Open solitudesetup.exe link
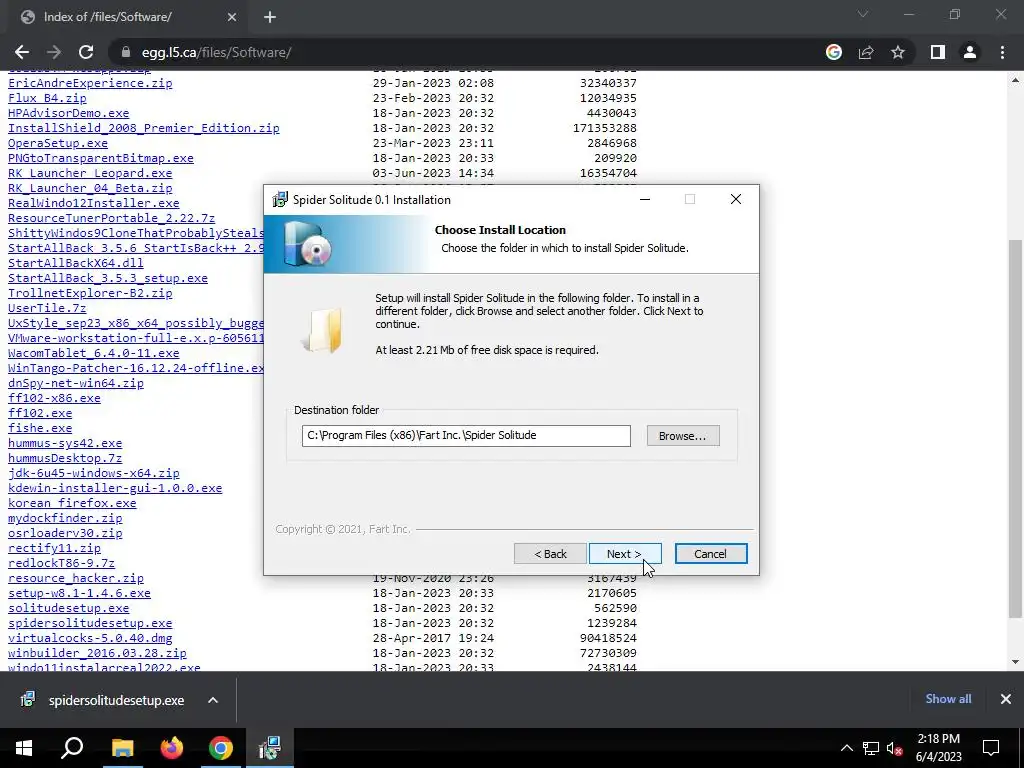This screenshot has height=768, width=1024. click(x=69, y=609)
